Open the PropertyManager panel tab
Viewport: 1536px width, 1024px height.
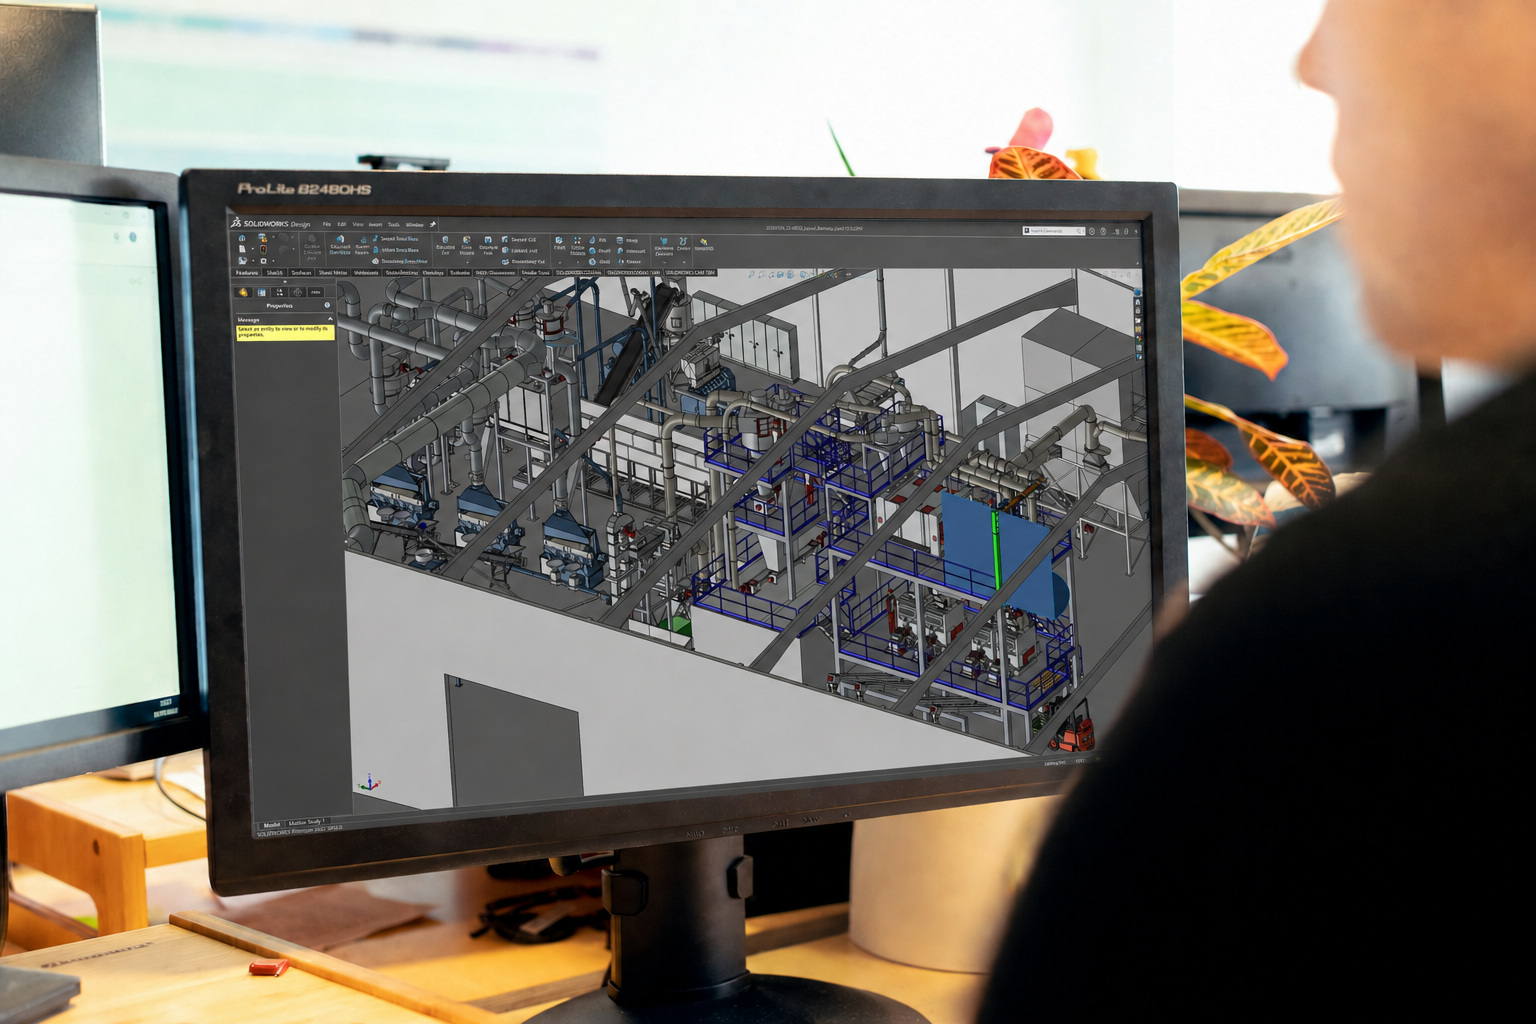[x=261, y=292]
